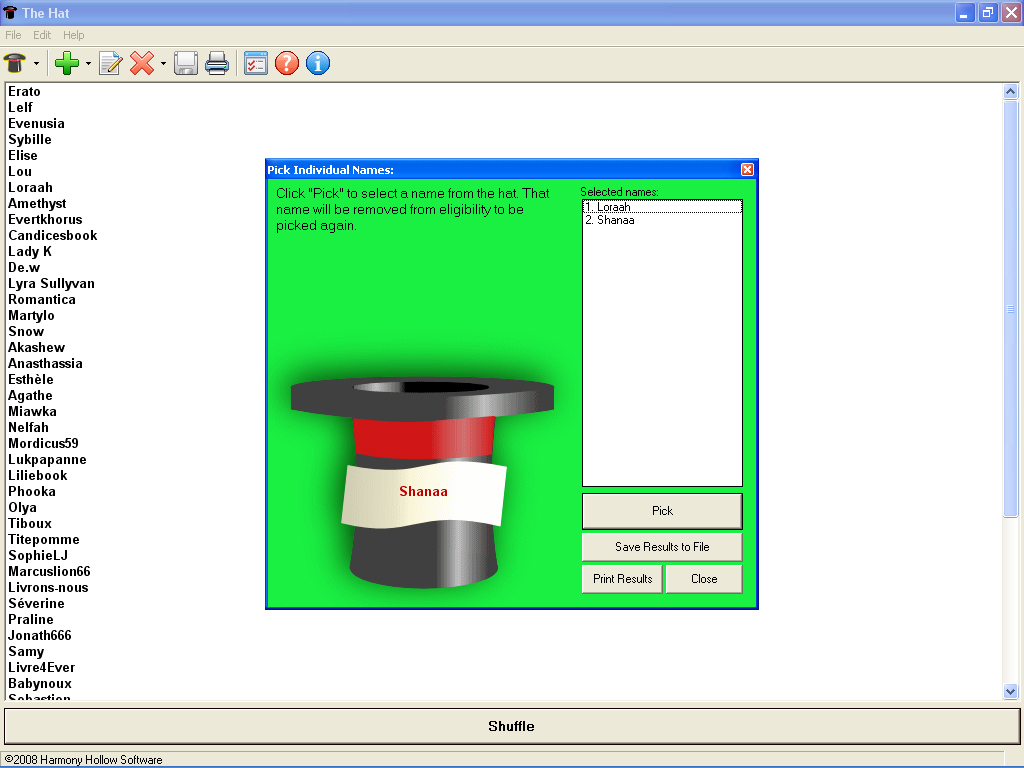
Task: Close the Pick Individual Names dialog
Action: [x=747, y=170]
